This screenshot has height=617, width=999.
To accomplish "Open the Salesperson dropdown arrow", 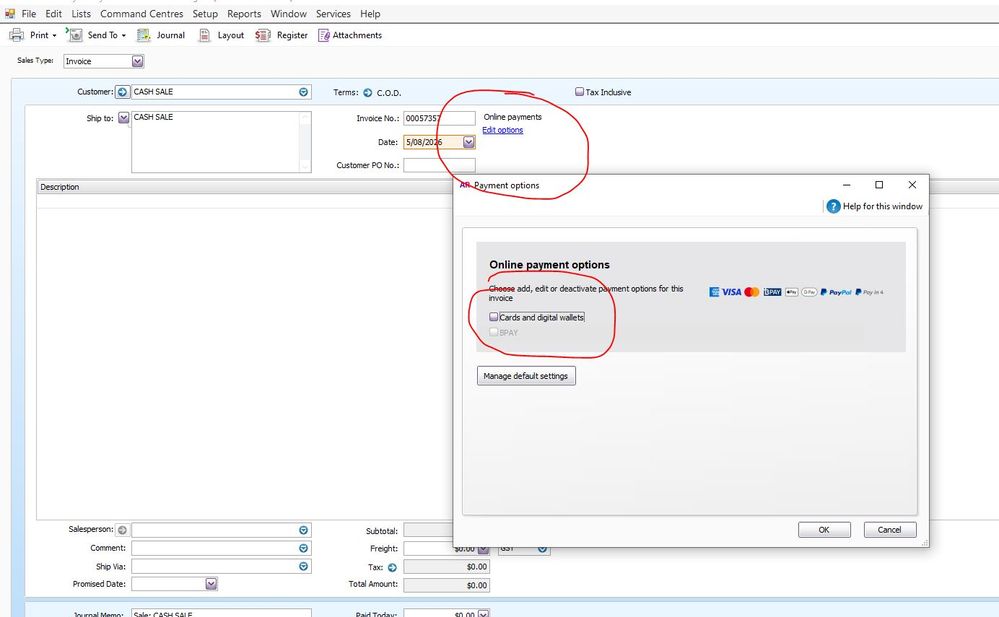I will (303, 530).
